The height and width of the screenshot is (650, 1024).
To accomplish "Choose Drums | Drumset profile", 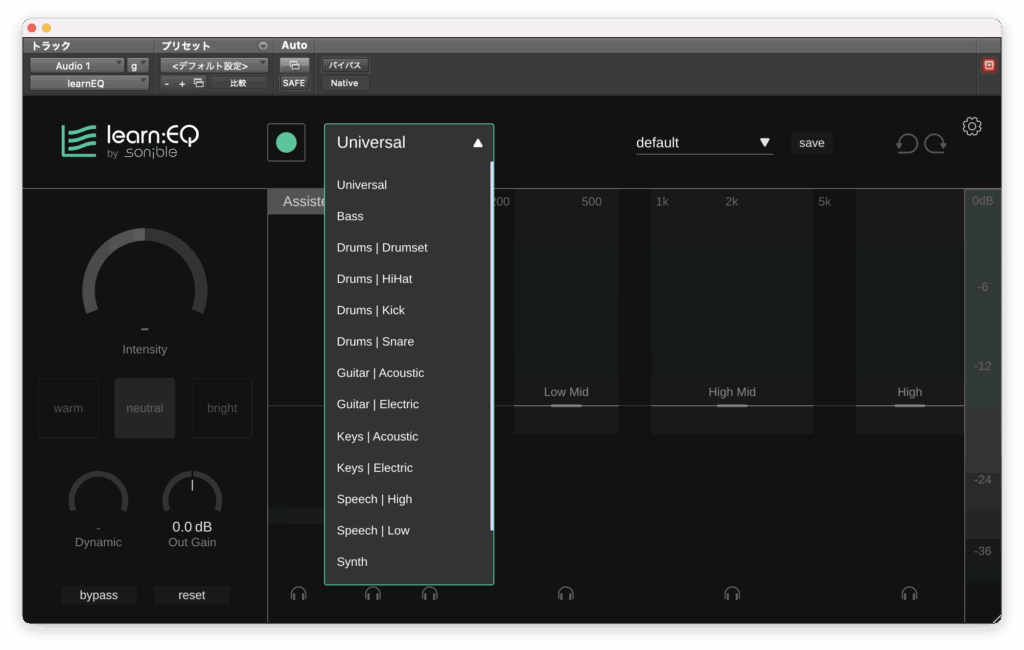I will 408,248.
